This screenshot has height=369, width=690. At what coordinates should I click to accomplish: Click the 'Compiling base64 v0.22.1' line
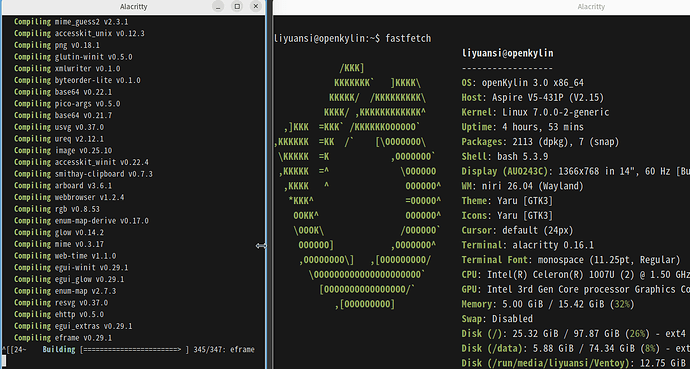pyautogui.click(x=63, y=92)
